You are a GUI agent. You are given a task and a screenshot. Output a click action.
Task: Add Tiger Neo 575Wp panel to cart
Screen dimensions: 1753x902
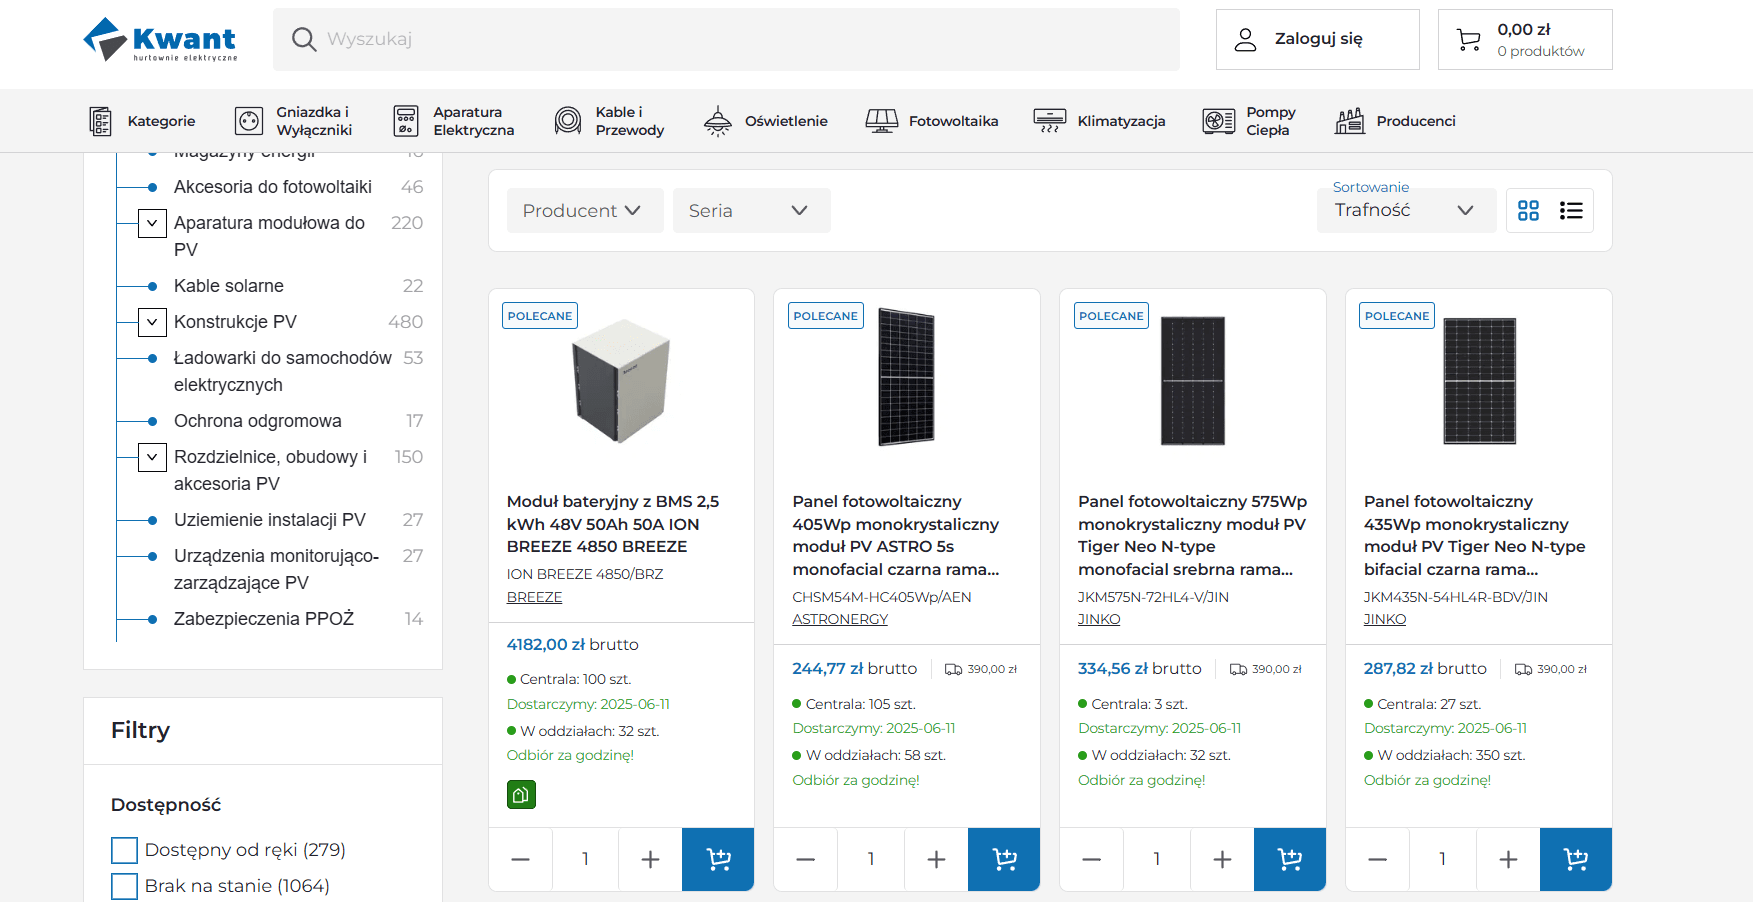point(1290,859)
